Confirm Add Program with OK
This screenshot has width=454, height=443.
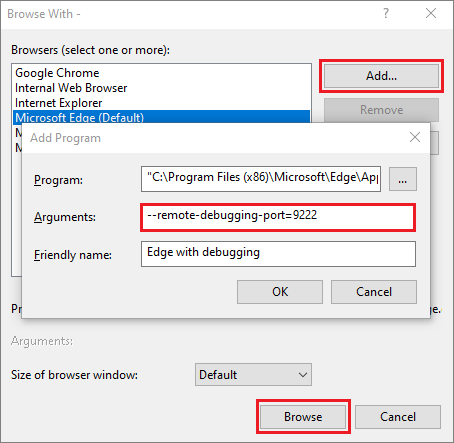click(x=280, y=292)
